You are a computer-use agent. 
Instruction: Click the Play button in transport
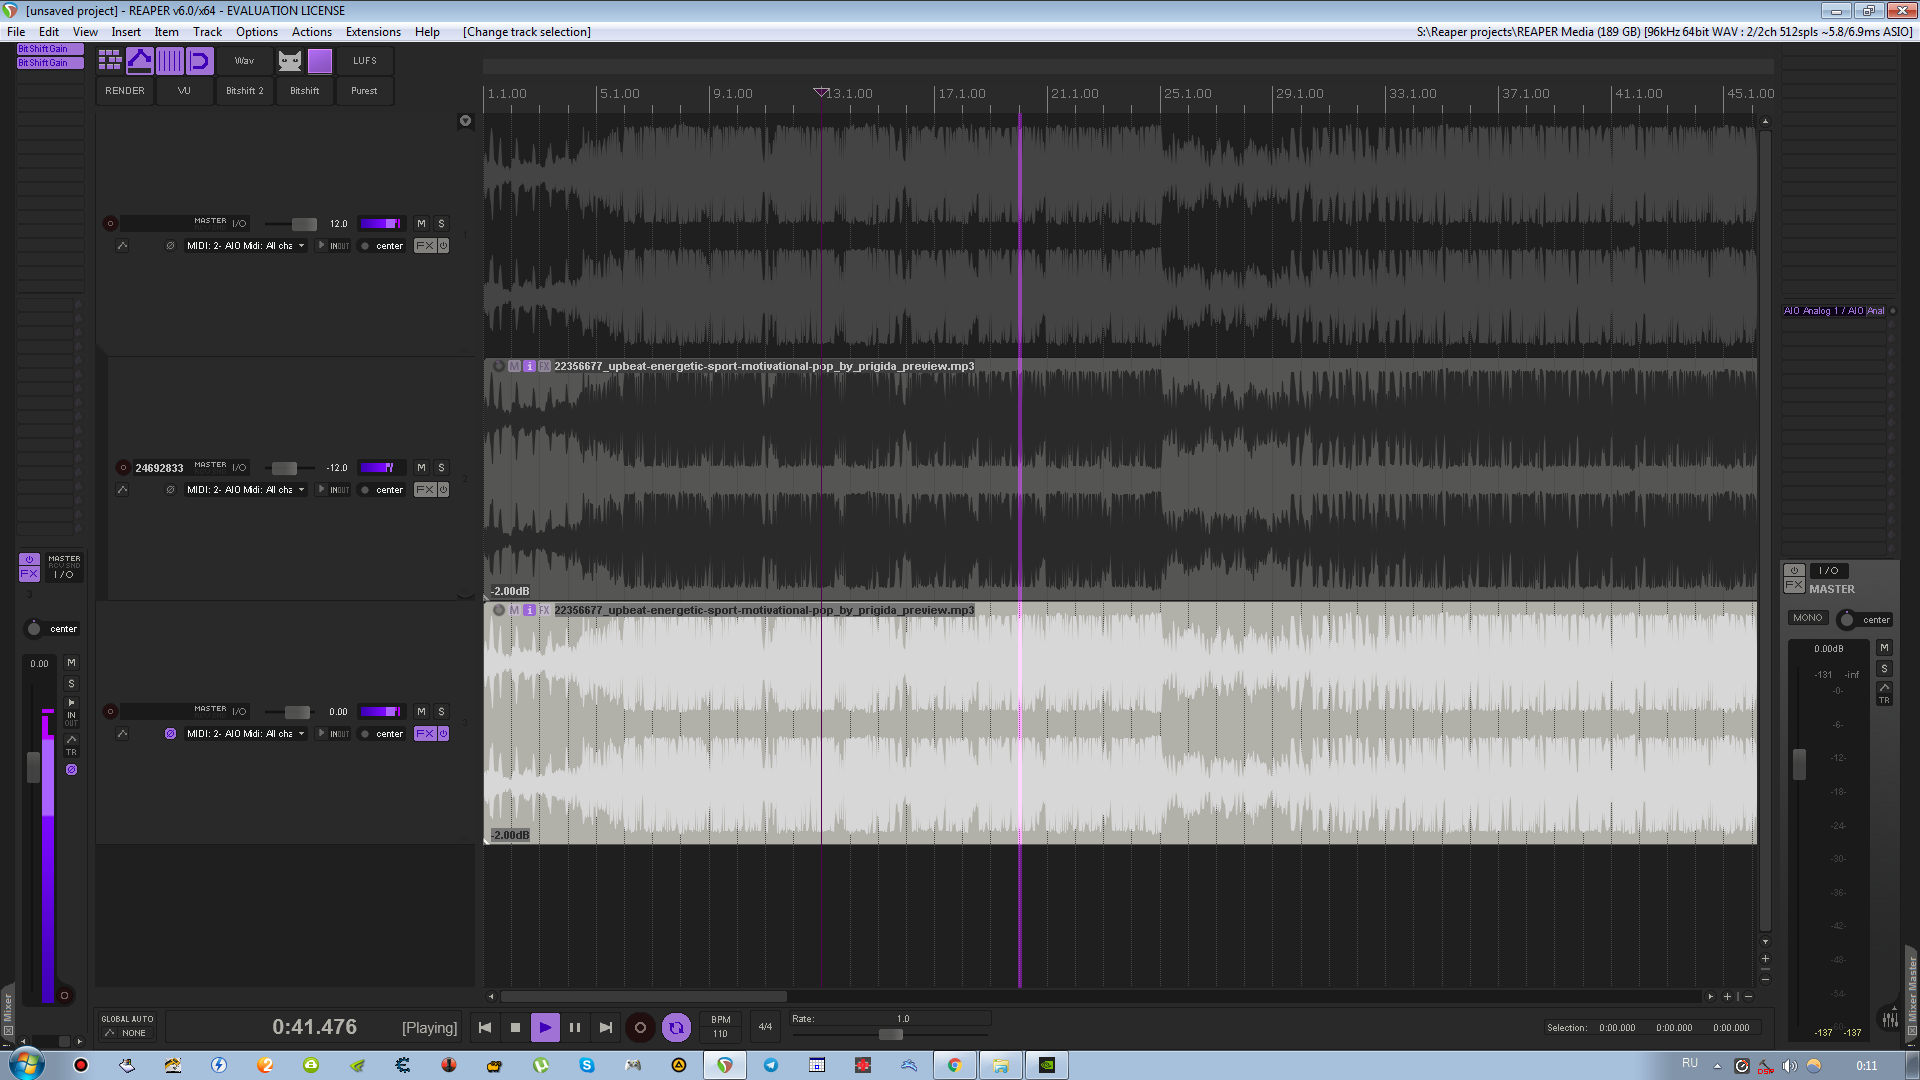(x=545, y=1027)
